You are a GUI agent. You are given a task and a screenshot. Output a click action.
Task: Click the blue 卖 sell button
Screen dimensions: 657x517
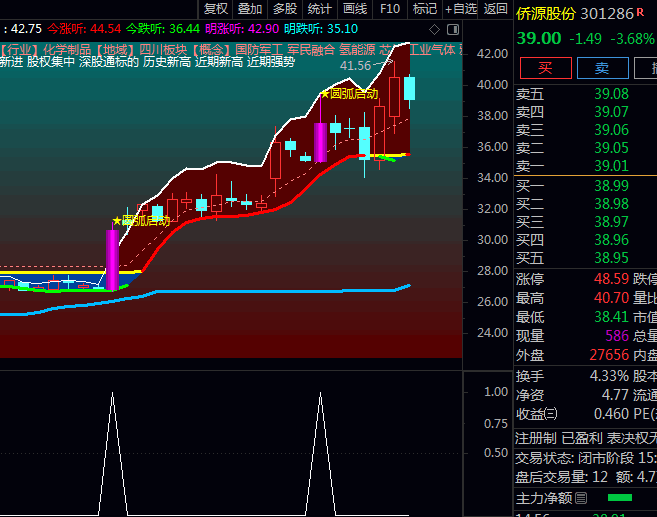[603, 68]
